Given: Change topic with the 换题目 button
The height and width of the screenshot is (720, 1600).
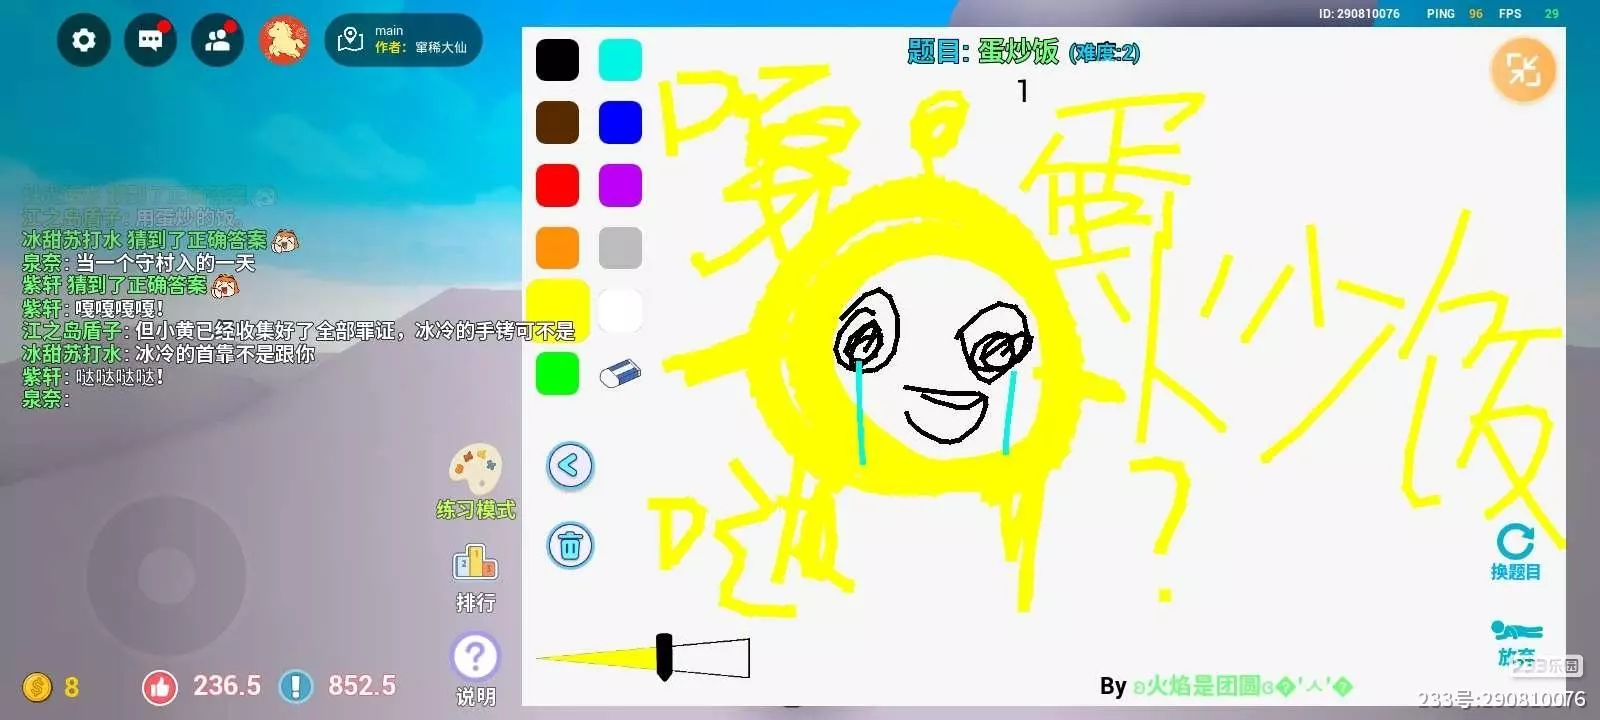Looking at the screenshot, I should [1515, 553].
